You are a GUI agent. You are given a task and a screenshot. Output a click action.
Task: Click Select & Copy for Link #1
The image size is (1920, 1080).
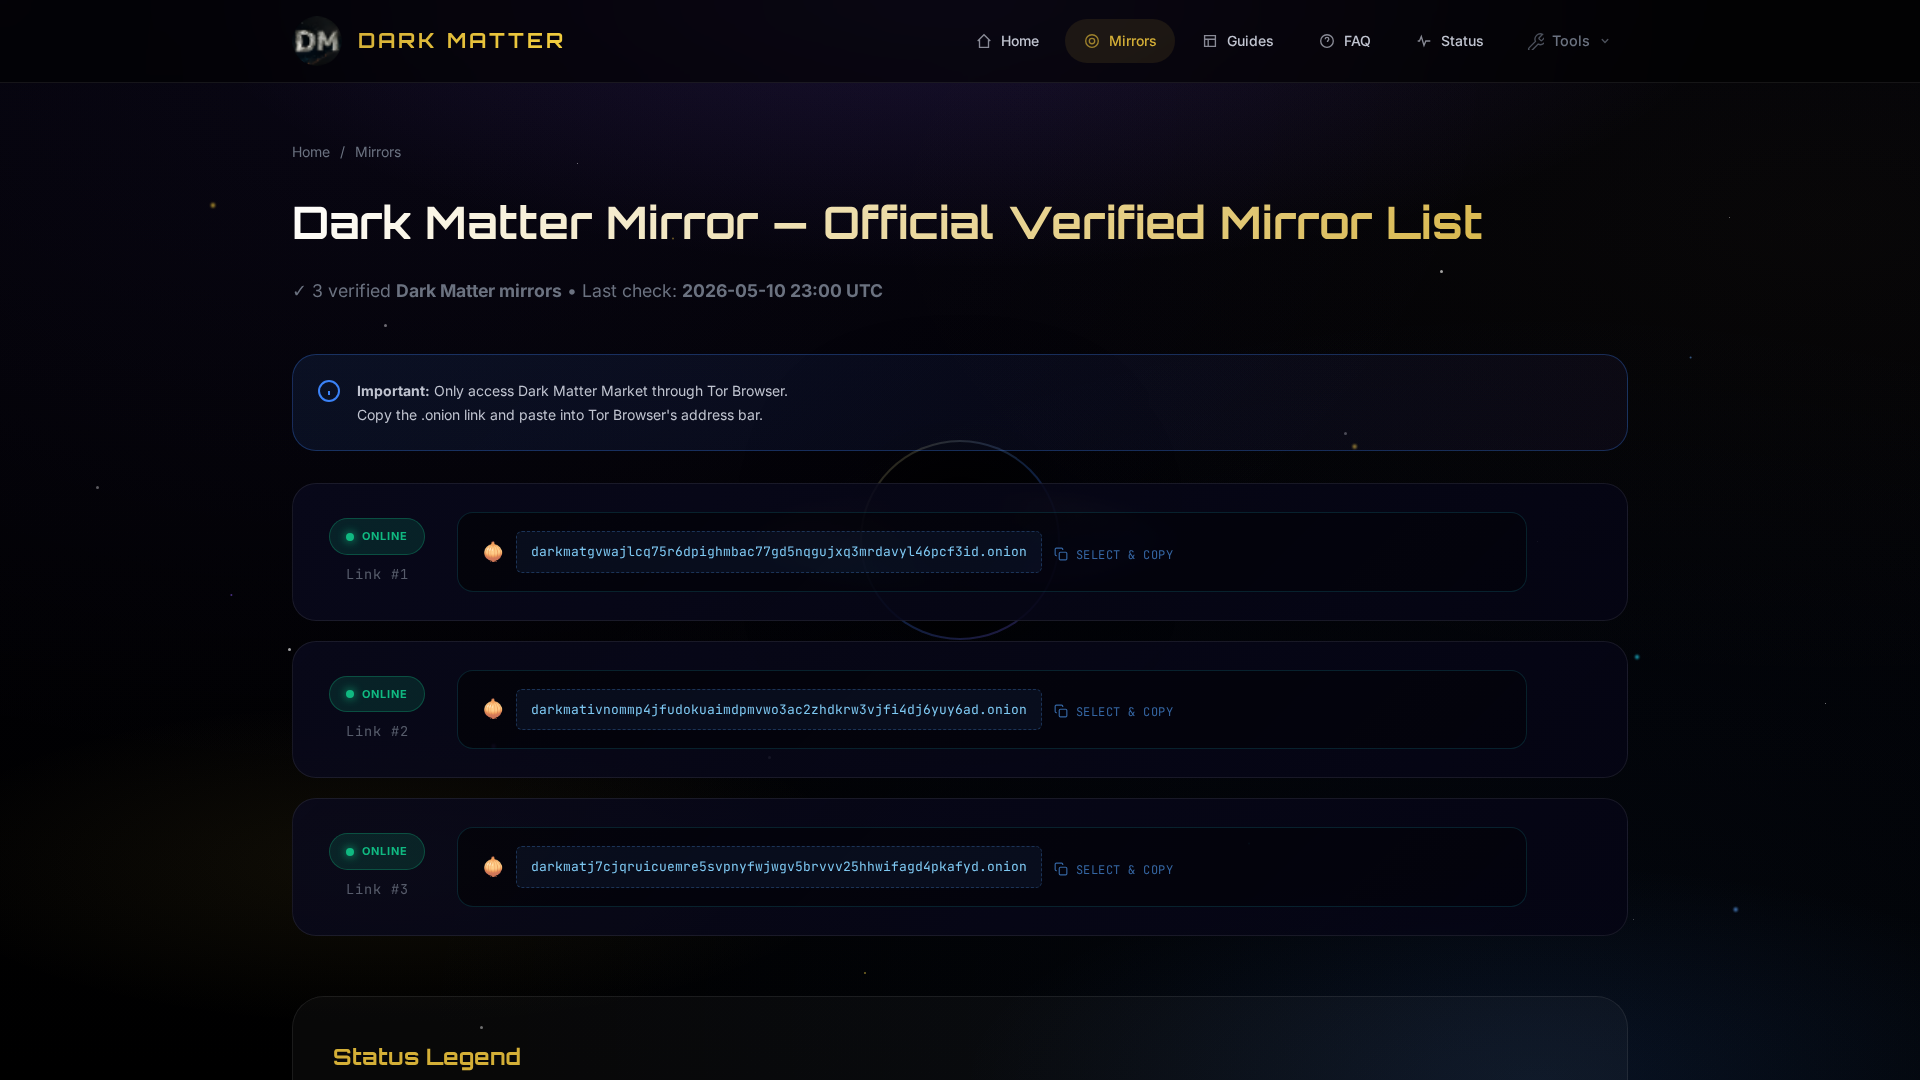(x=1114, y=554)
